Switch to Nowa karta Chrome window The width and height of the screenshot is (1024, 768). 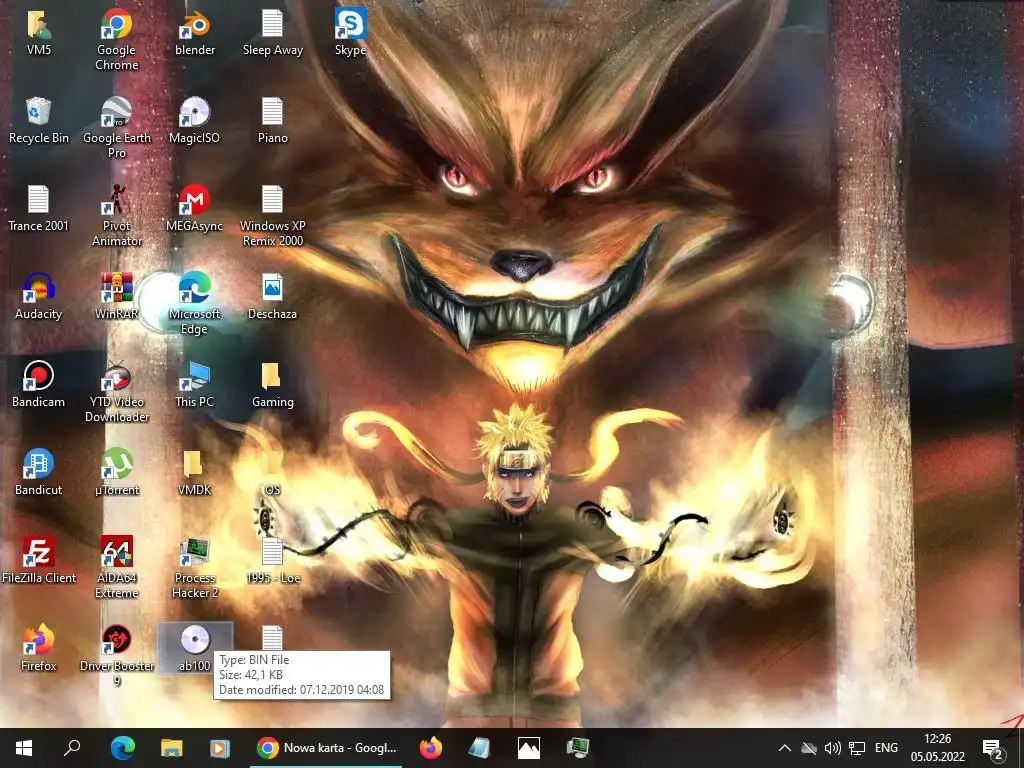[327, 748]
